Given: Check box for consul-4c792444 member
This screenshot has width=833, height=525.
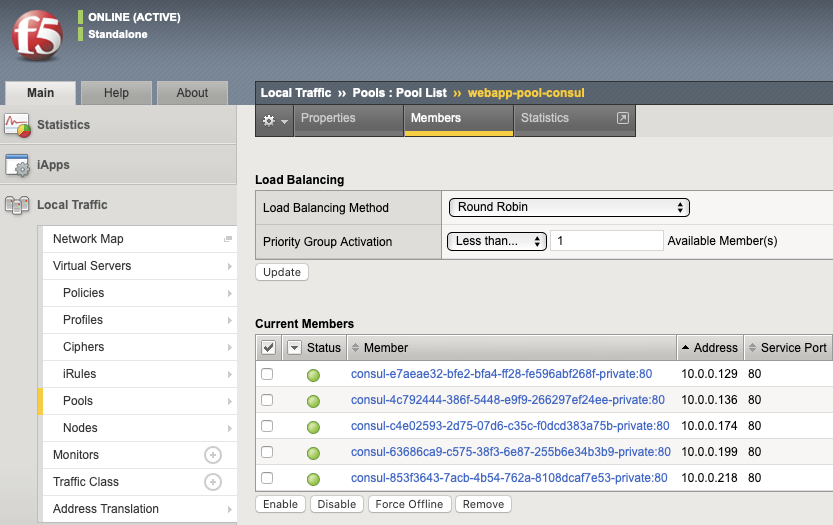Looking at the screenshot, I should point(267,400).
